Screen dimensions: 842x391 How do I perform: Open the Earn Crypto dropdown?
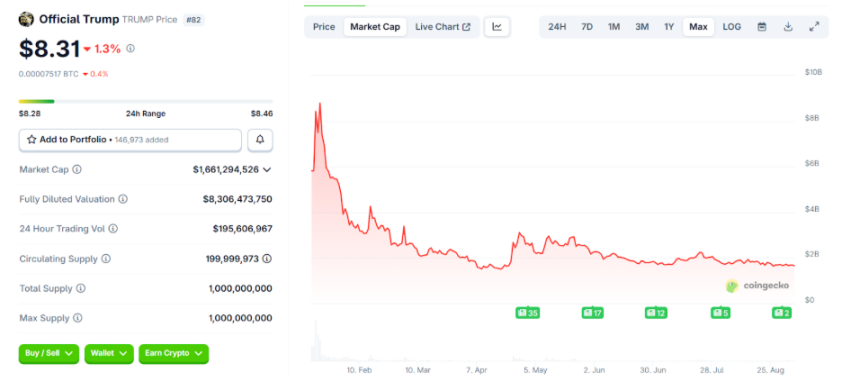173,353
